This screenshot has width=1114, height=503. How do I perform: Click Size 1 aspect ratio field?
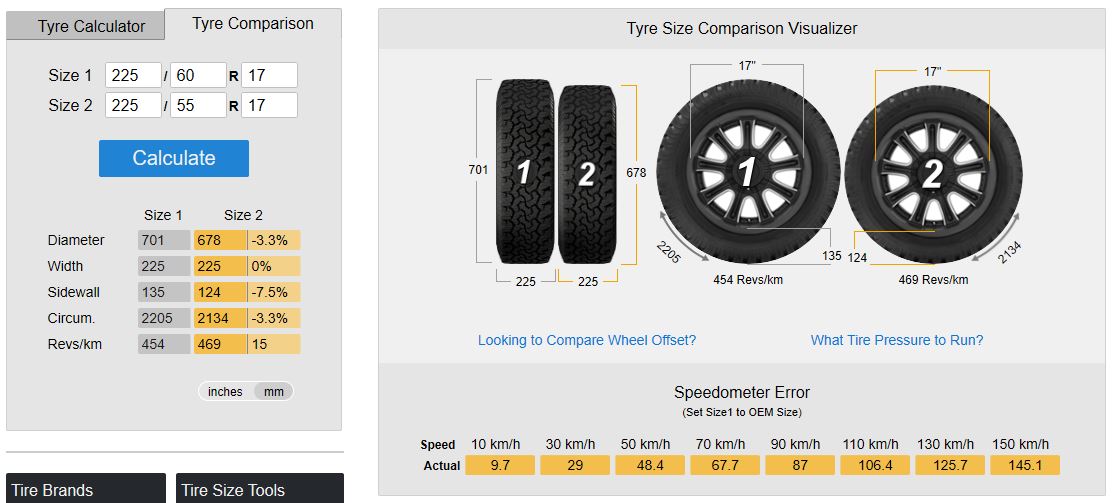(198, 75)
